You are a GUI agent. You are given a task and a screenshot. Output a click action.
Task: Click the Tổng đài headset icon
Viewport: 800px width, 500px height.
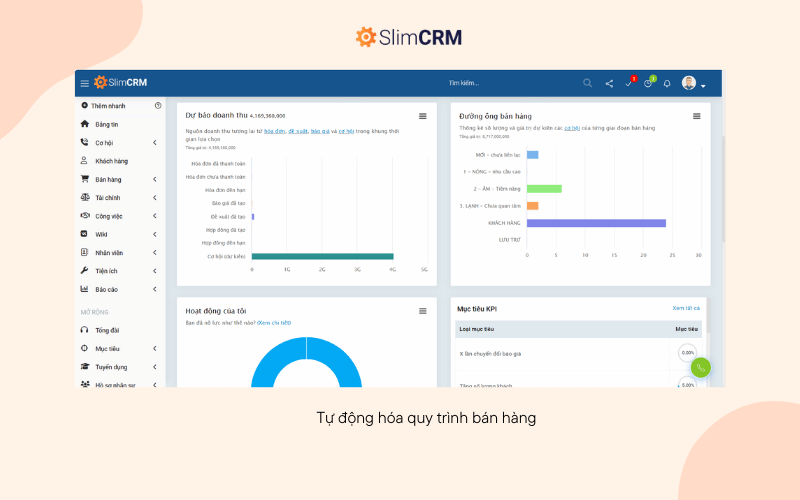tap(84, 330)
